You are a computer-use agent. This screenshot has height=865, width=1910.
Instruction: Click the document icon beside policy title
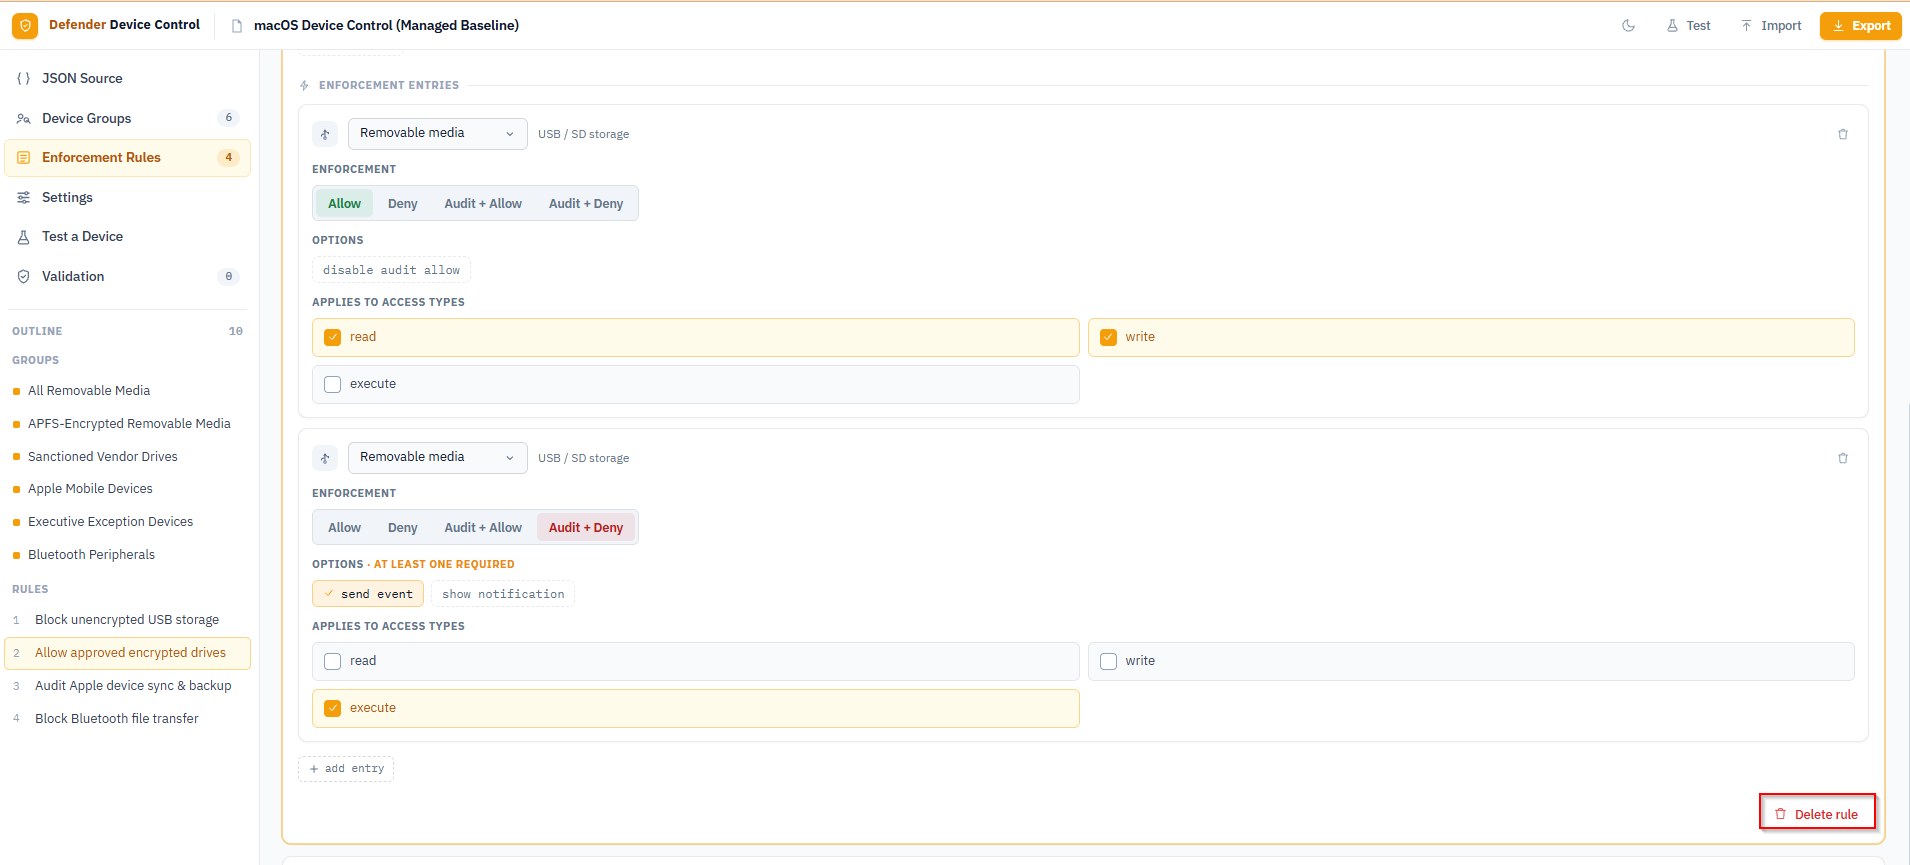coord(237,26)
